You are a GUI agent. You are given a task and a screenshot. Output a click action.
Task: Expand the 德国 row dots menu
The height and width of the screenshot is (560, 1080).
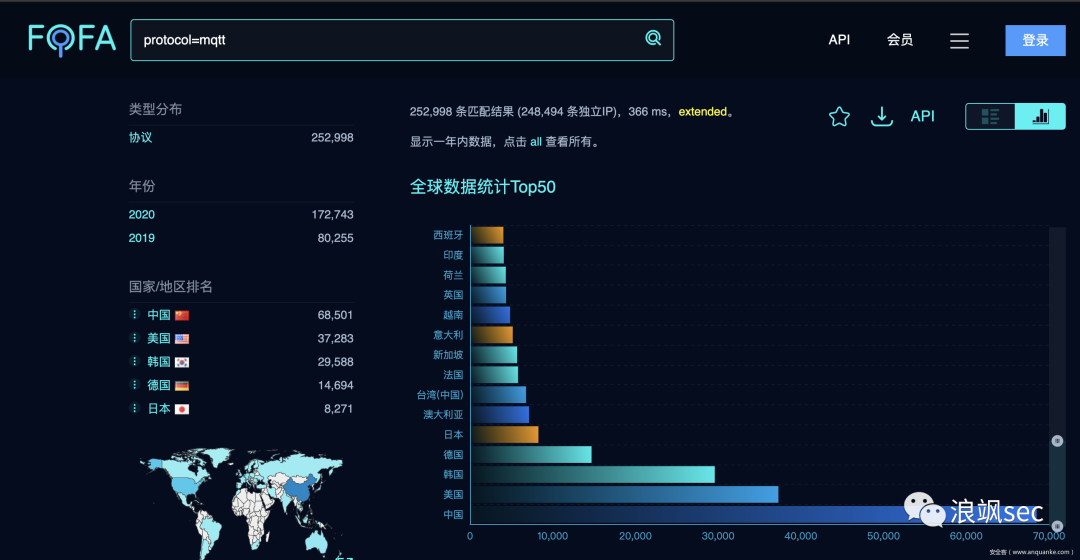pyautogui.click(x=134, y=384)
